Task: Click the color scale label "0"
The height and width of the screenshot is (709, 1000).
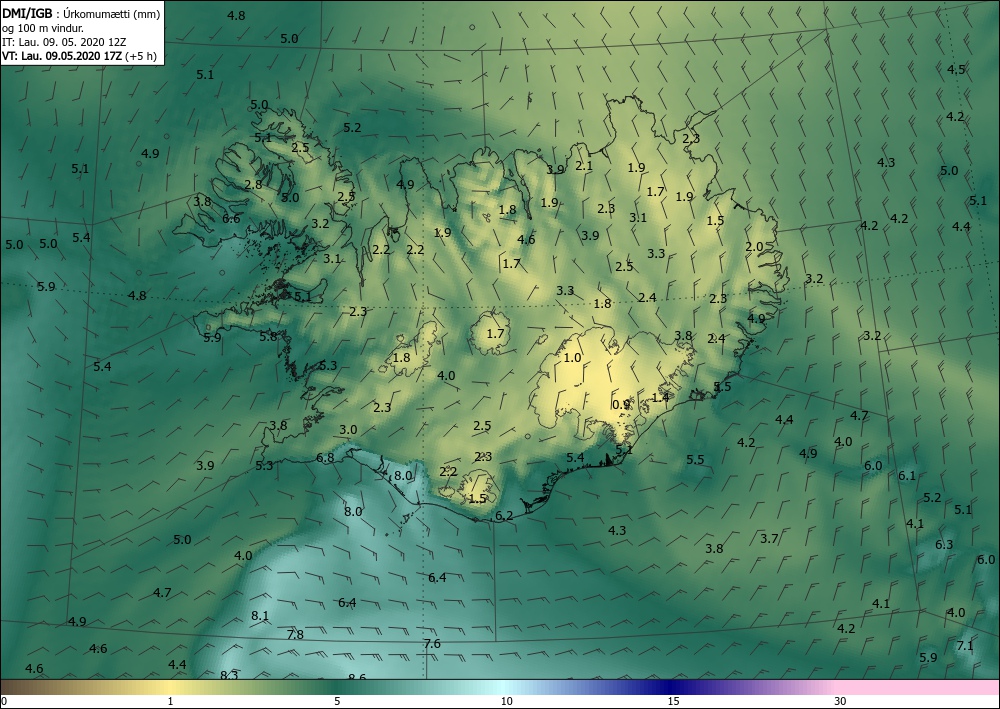Action: click(x=4, y=701)
